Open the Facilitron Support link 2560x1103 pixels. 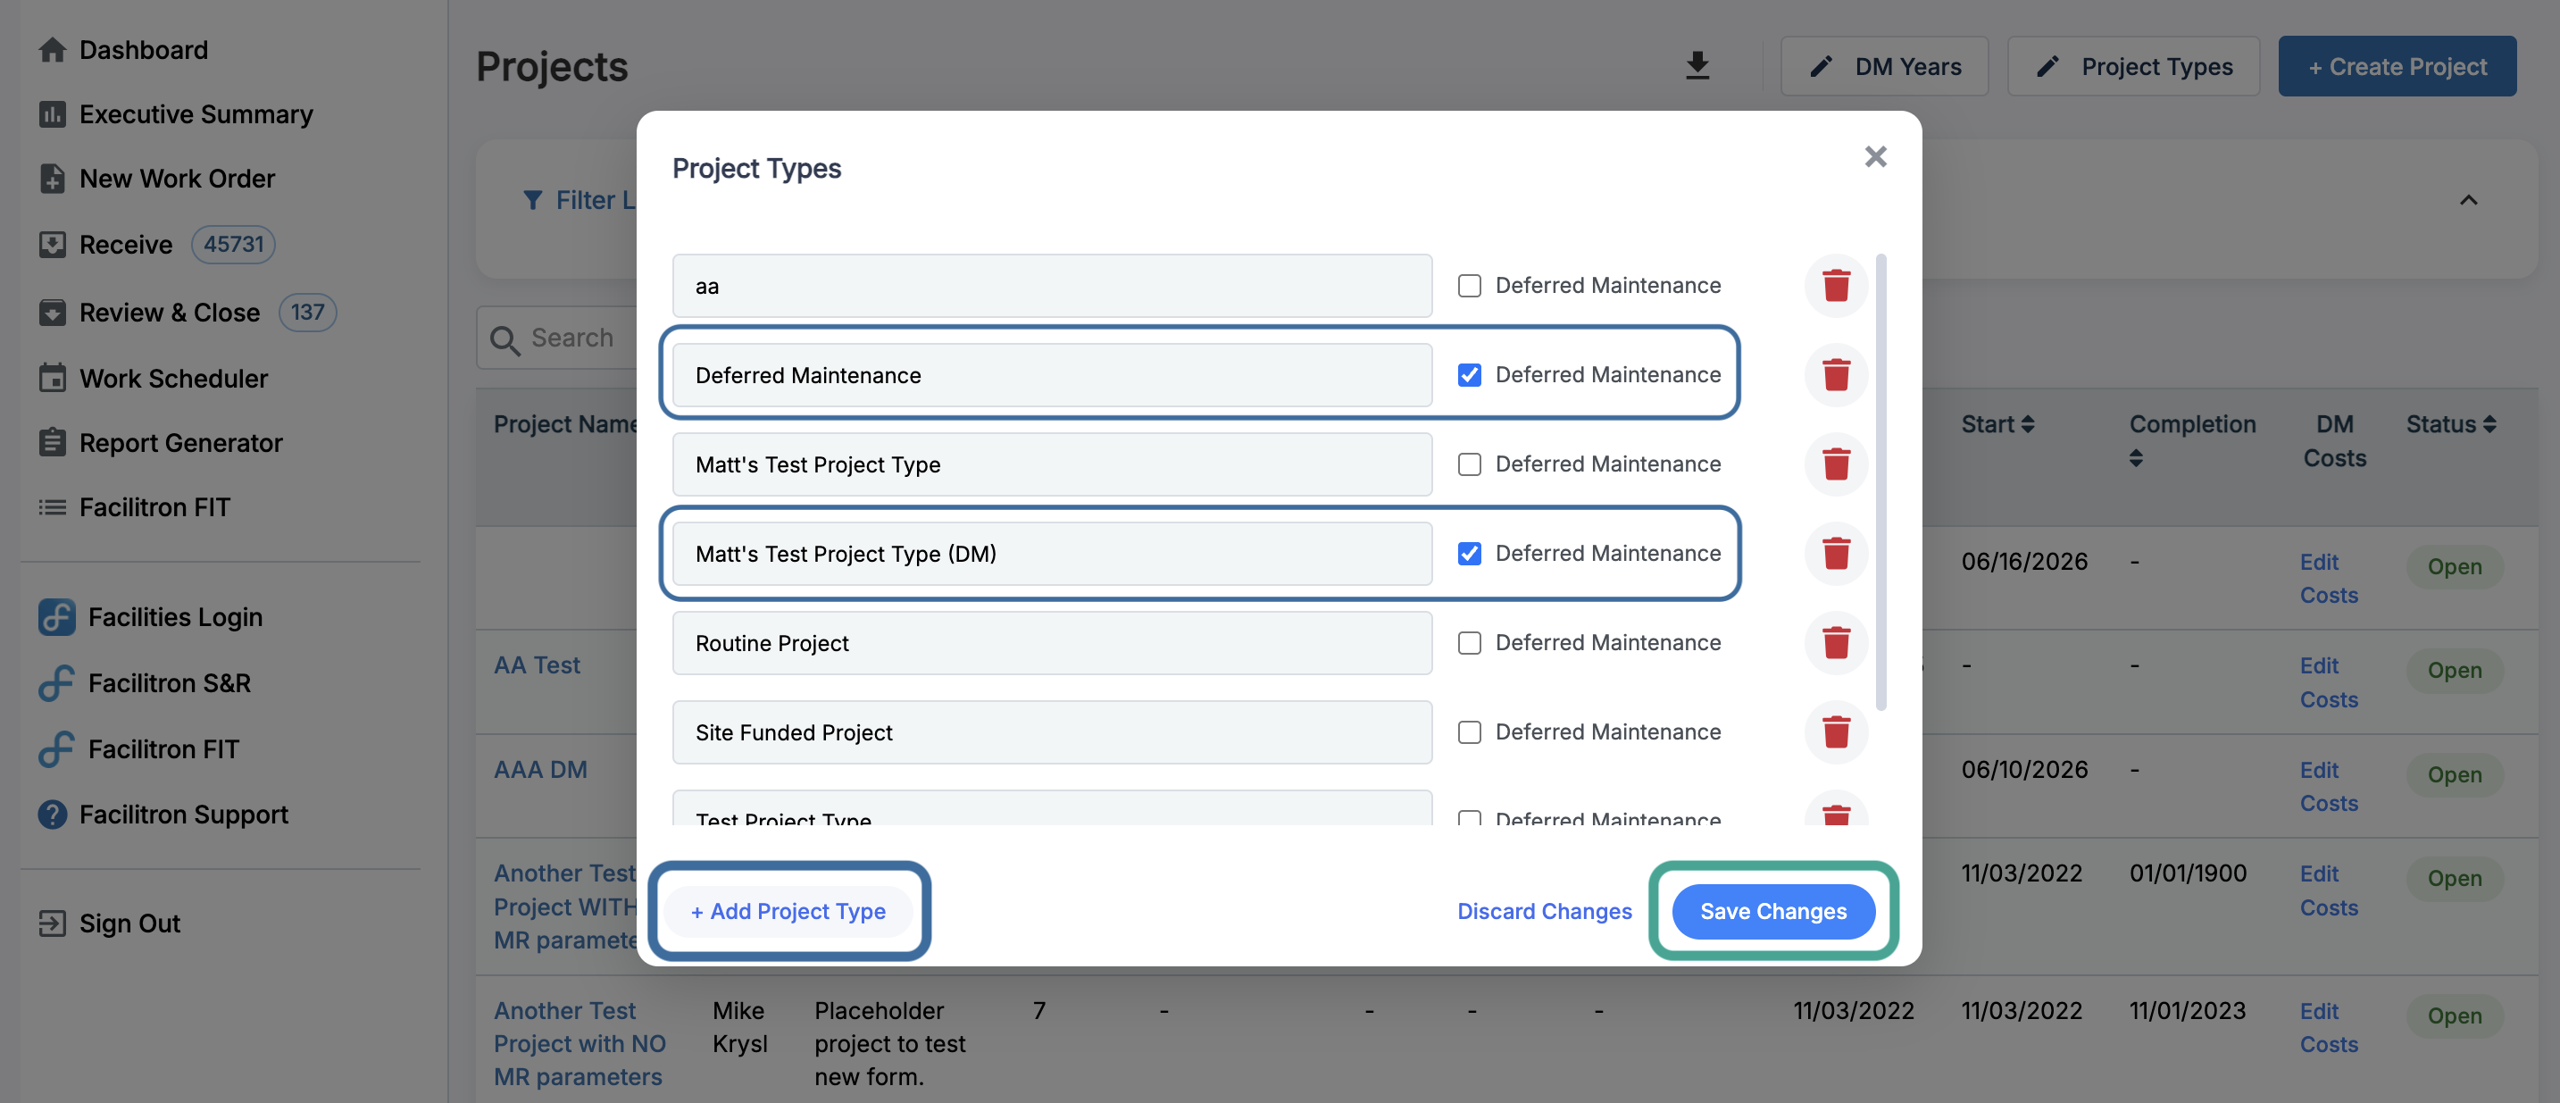click(184, 814)
